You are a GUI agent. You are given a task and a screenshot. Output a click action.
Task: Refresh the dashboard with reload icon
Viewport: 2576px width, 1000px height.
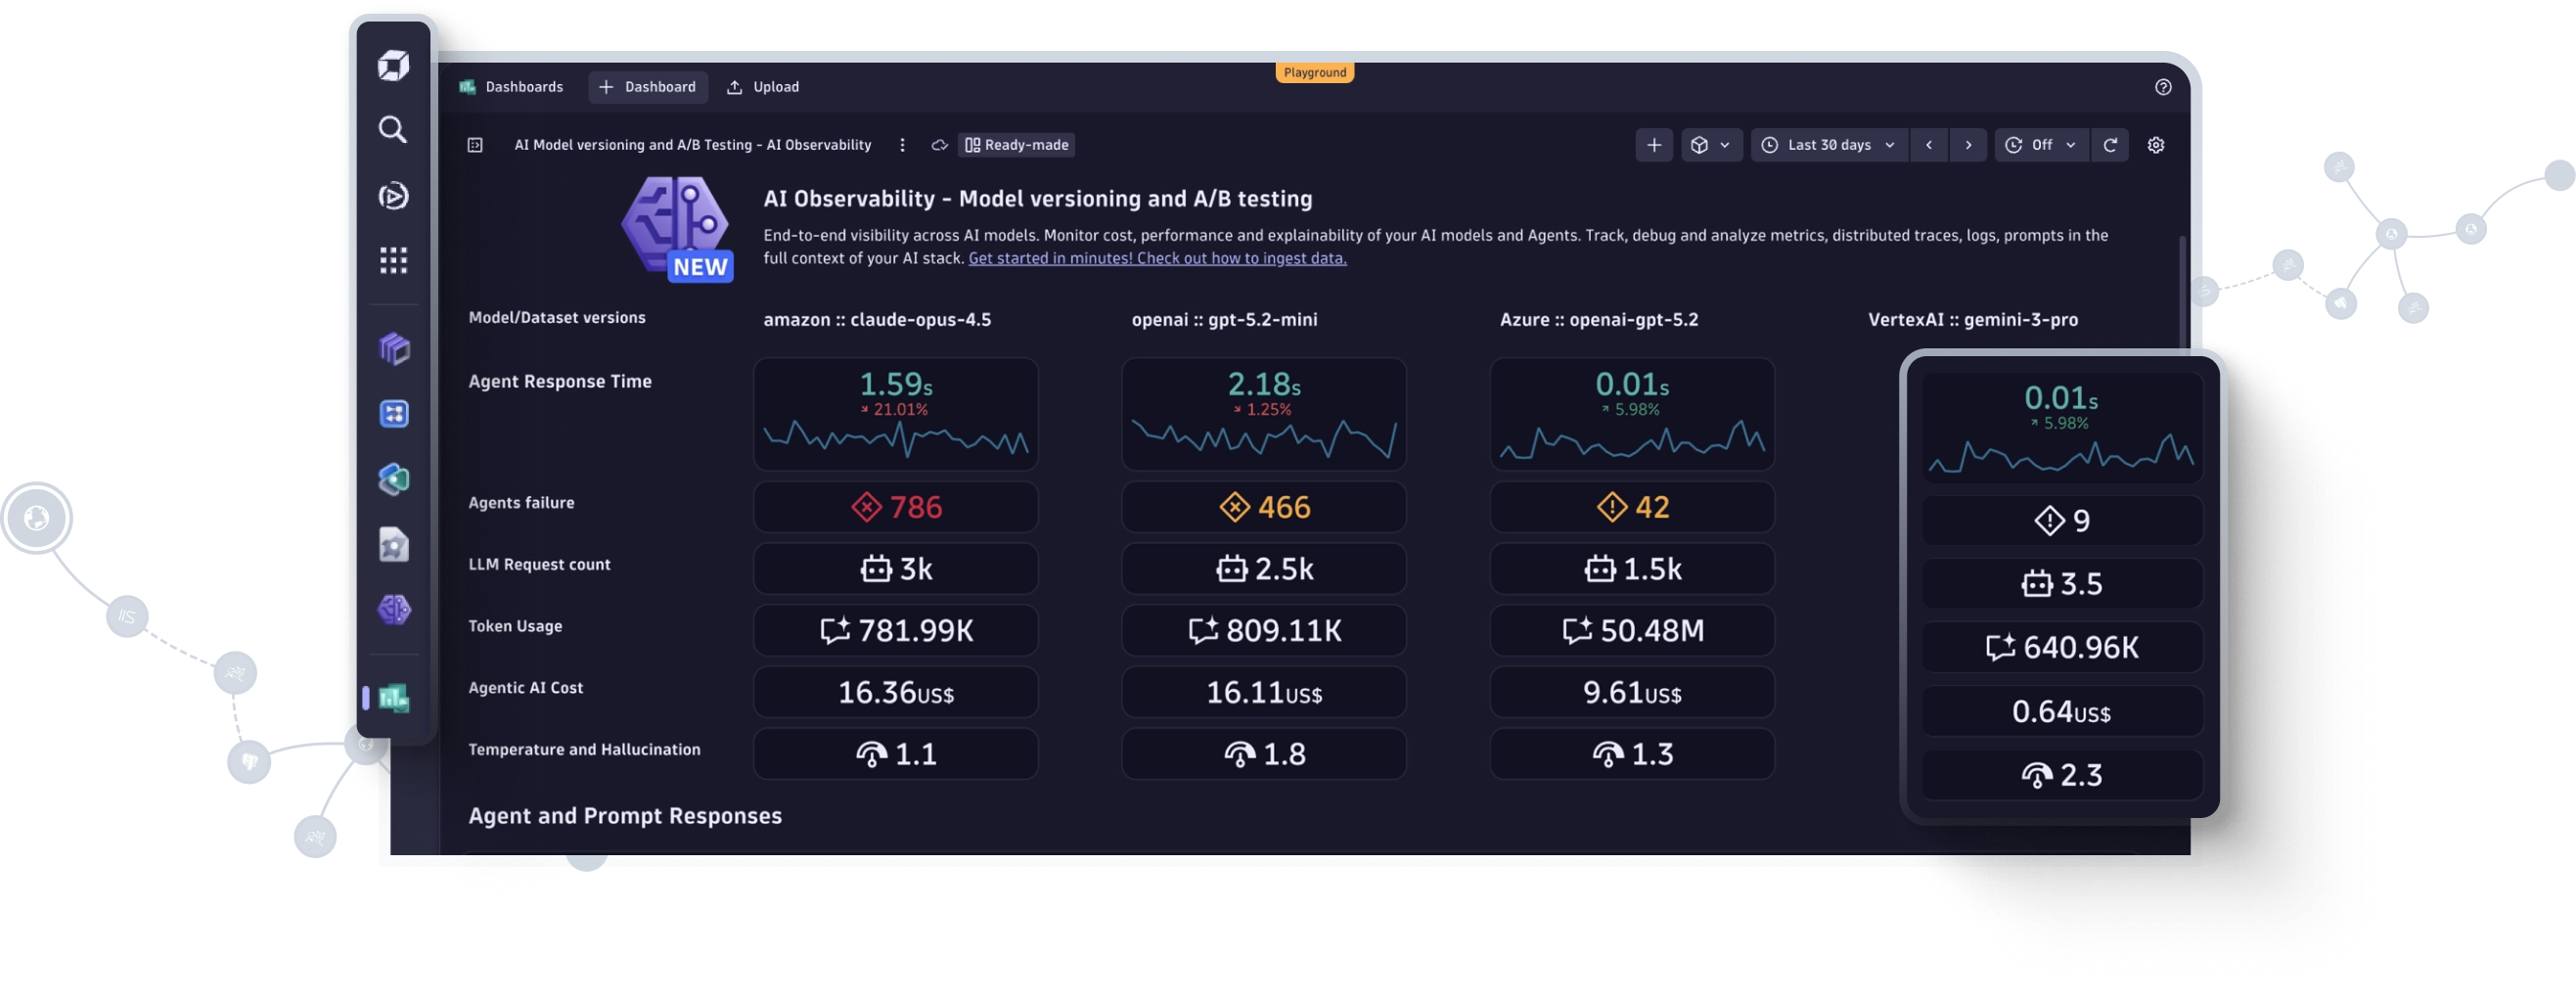click(x=2110, y=145)
